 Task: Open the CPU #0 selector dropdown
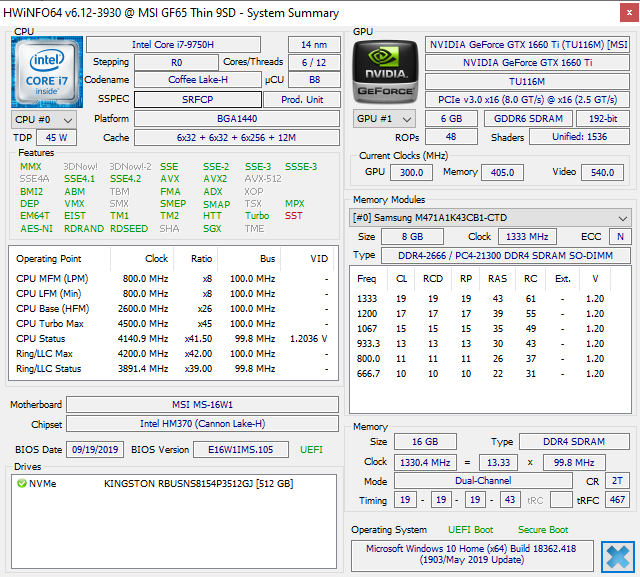click(x=42, y=119)
